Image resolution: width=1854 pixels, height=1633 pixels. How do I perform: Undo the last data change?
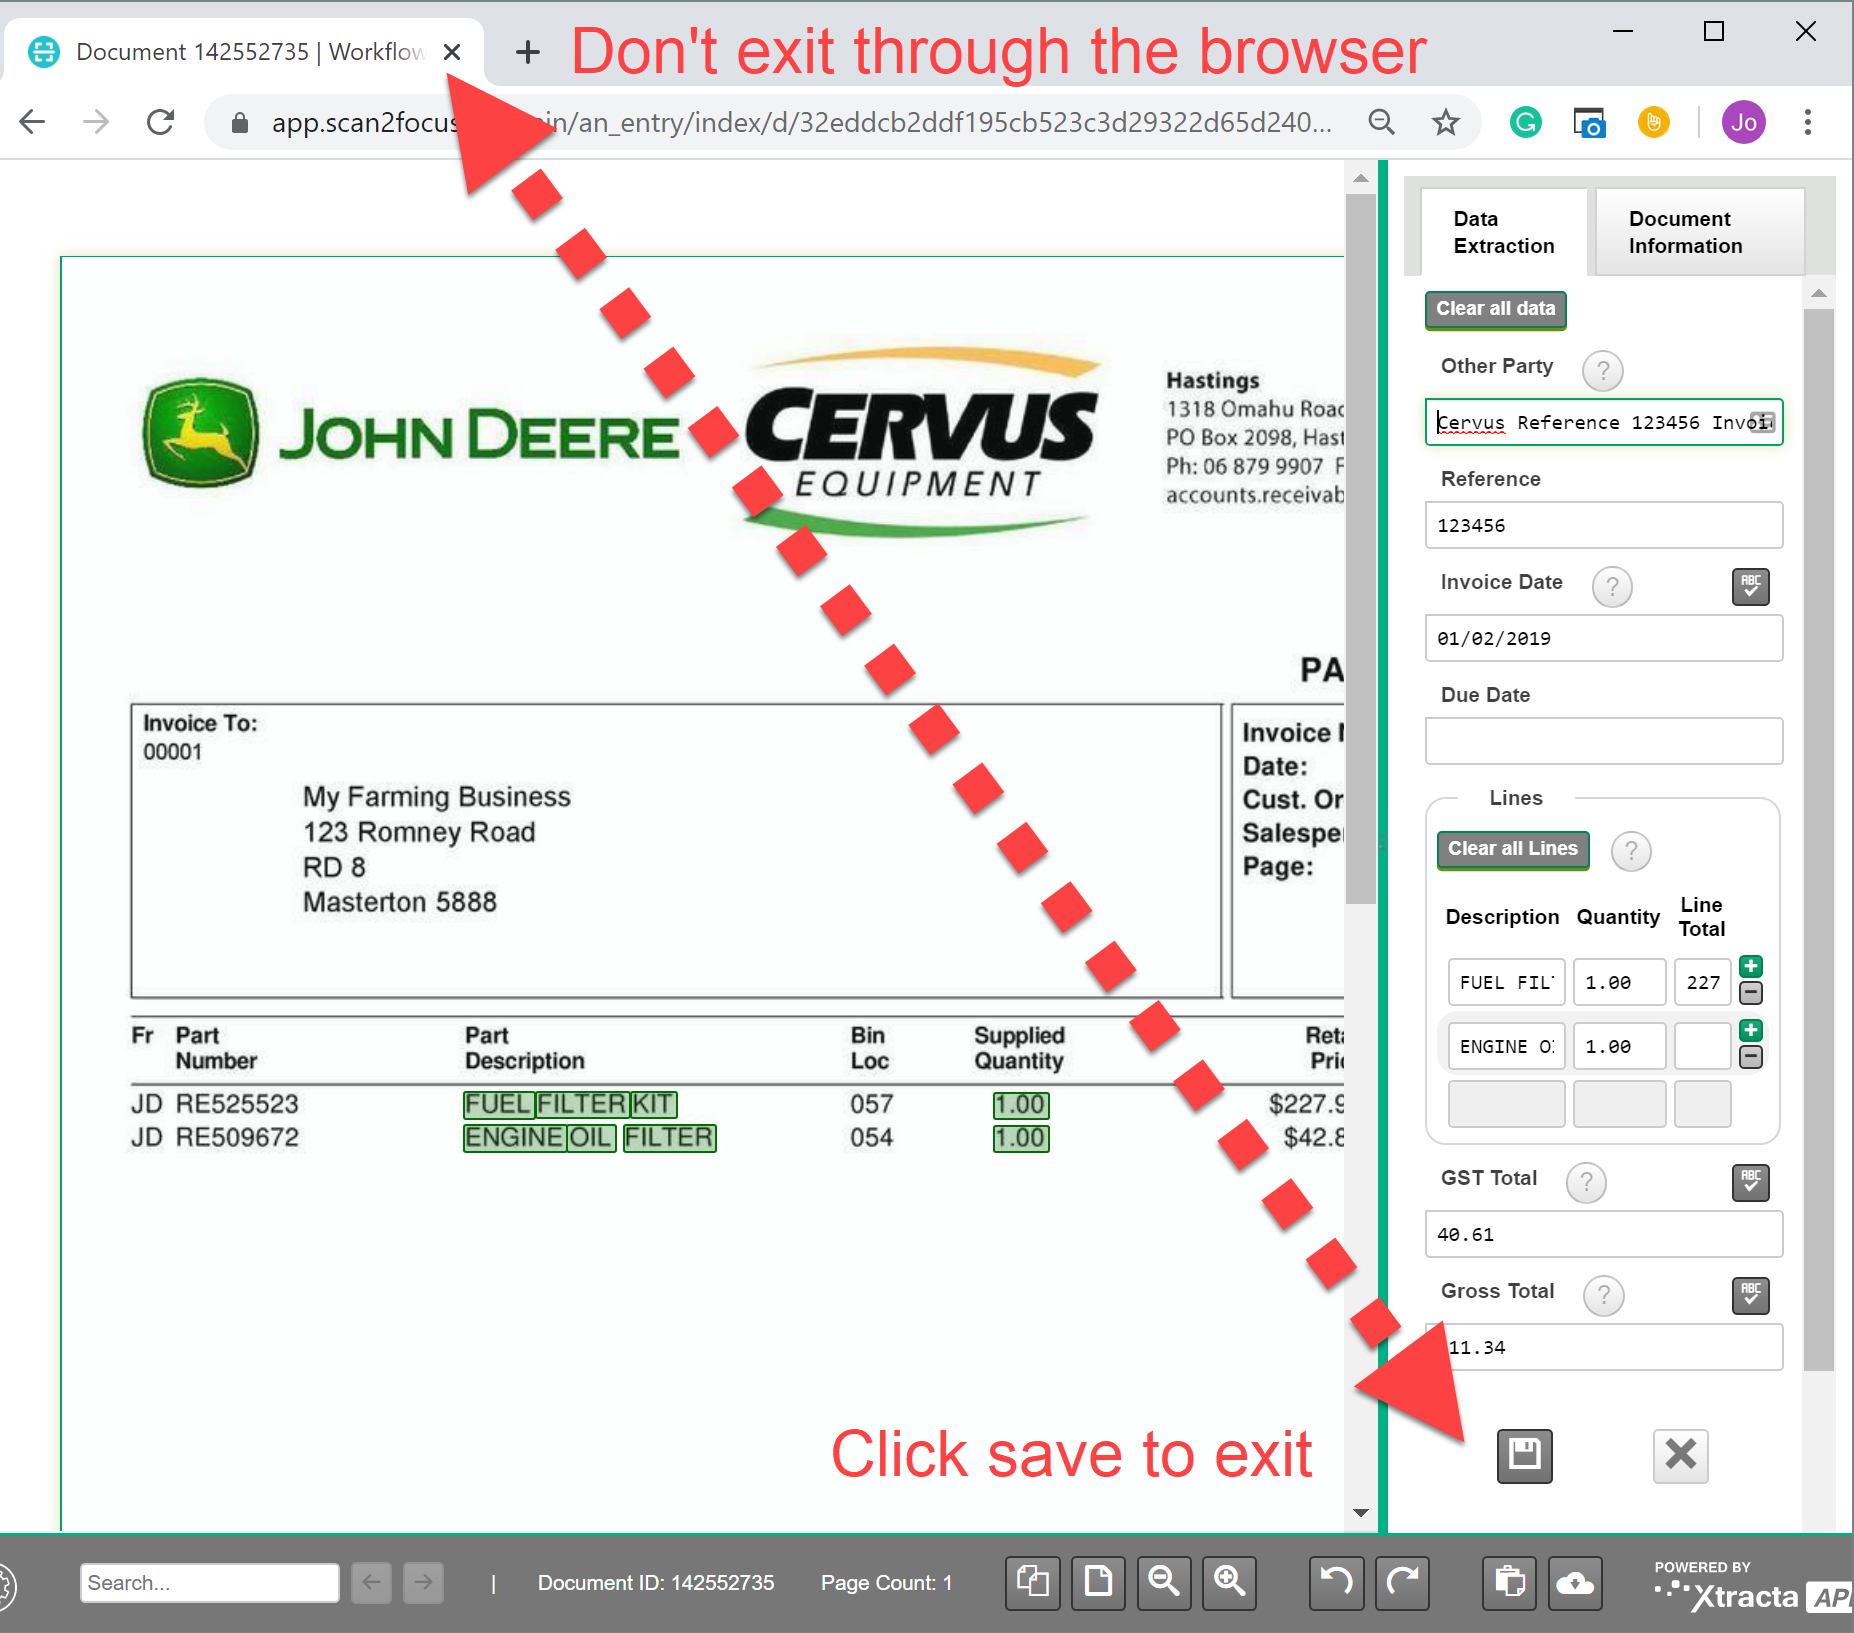(x=1336, y=1583)
